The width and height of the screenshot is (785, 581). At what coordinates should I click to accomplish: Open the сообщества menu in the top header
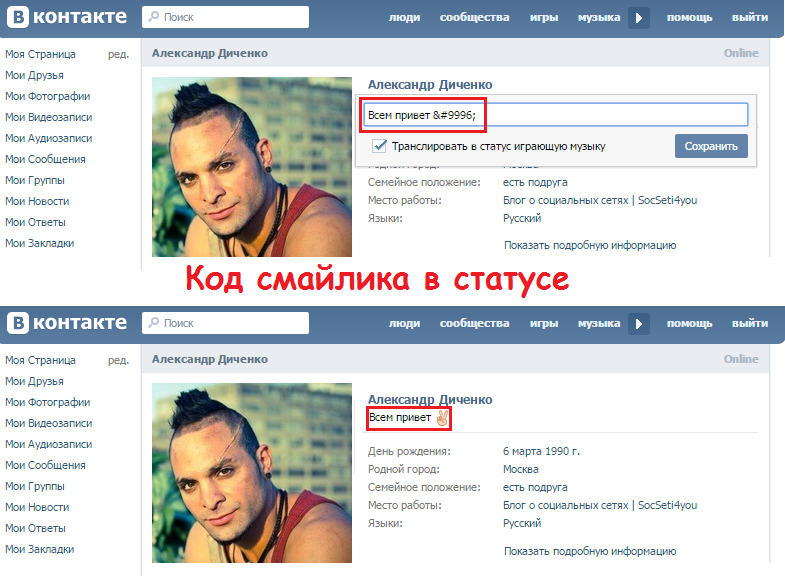point(475,18)
